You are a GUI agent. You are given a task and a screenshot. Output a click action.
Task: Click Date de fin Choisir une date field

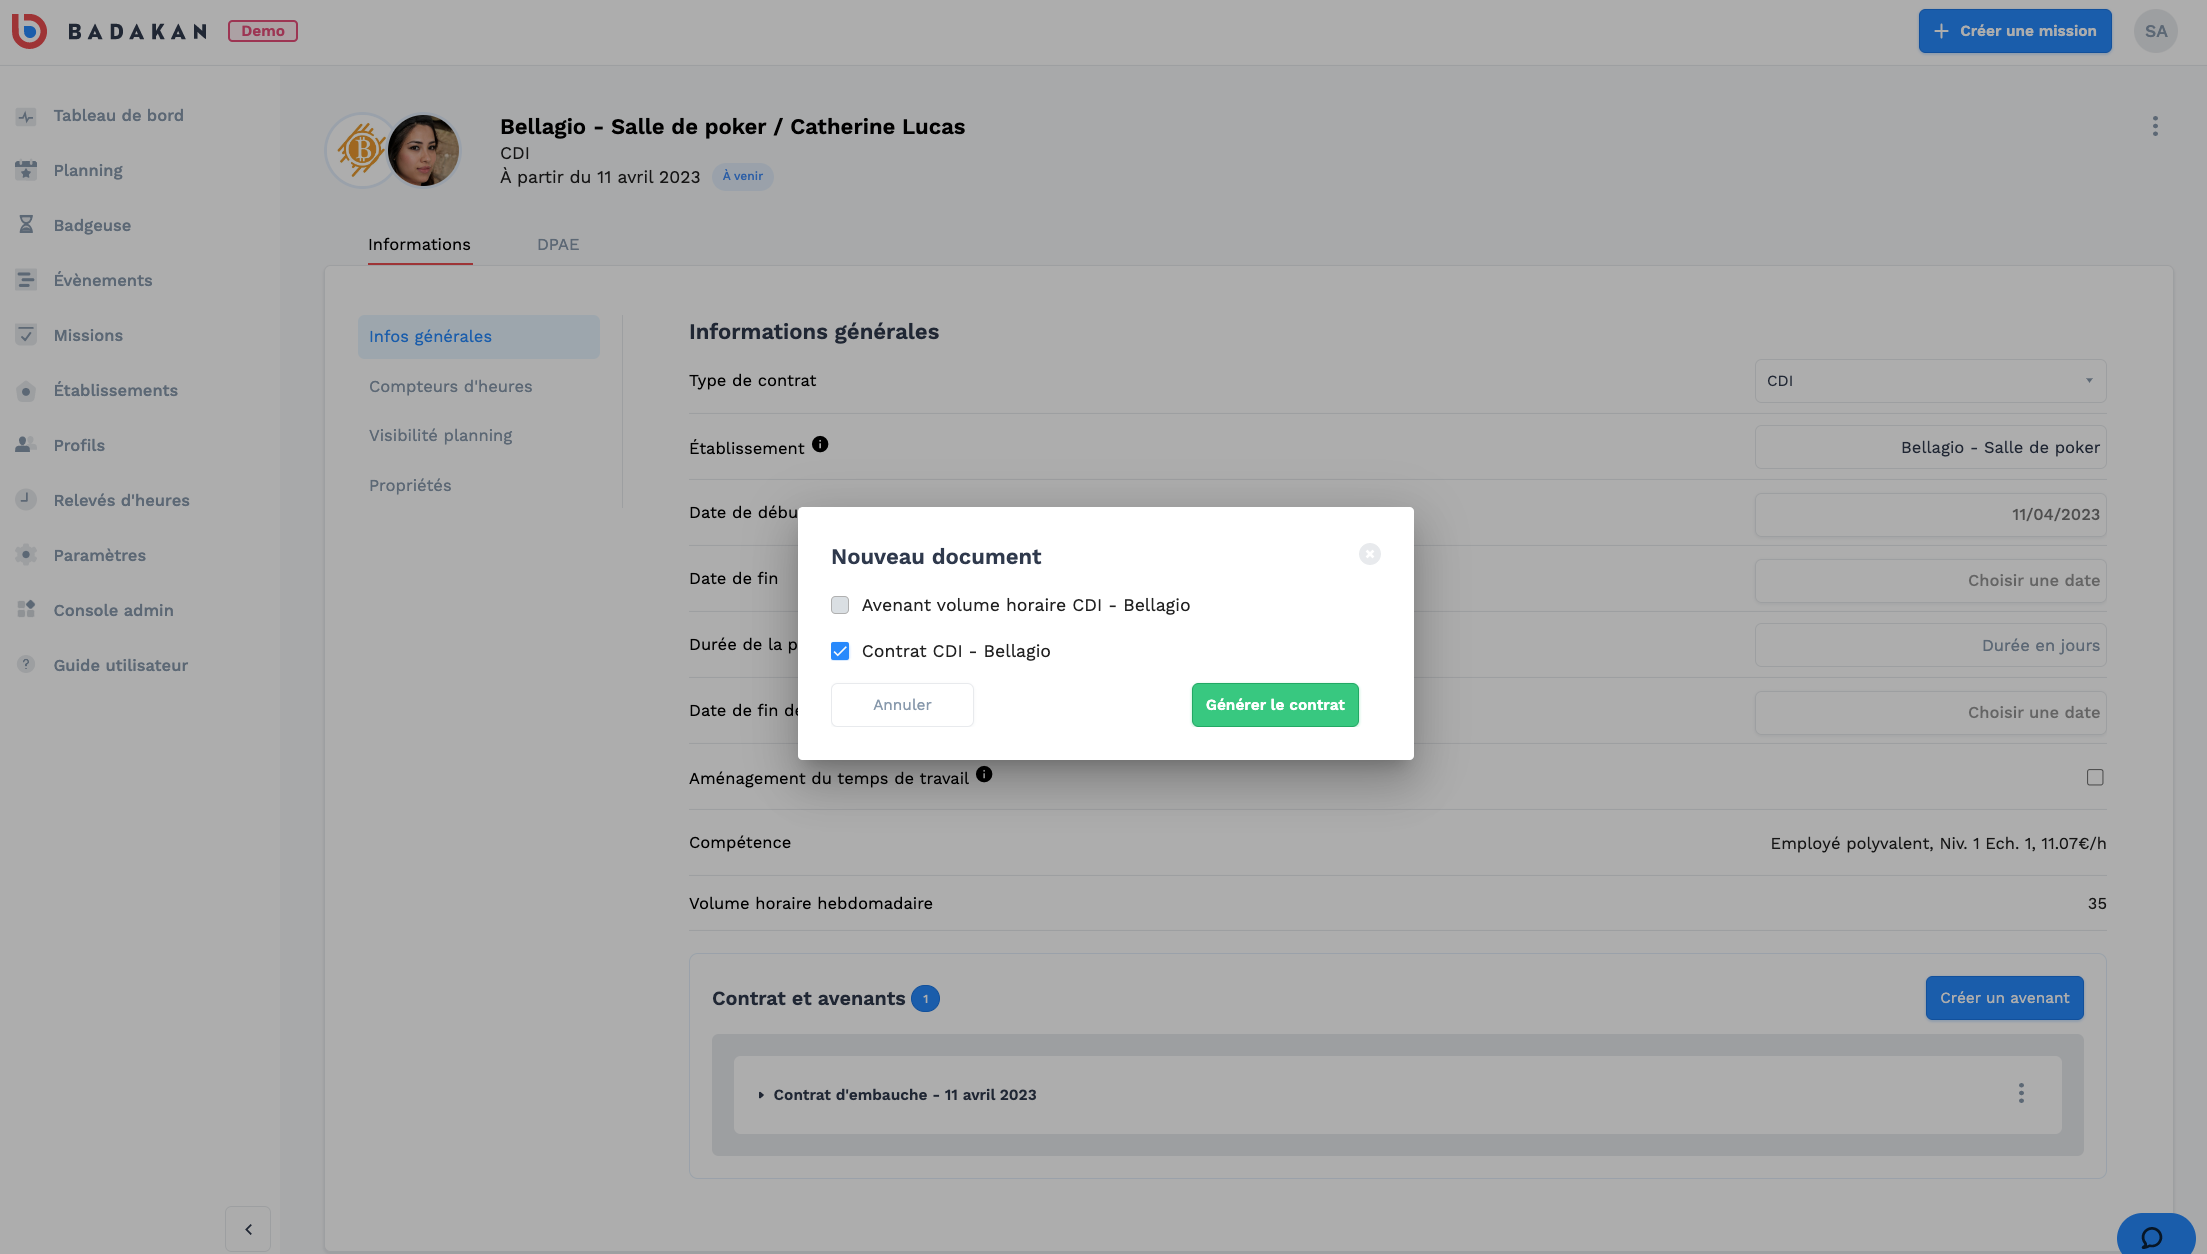1930,581
